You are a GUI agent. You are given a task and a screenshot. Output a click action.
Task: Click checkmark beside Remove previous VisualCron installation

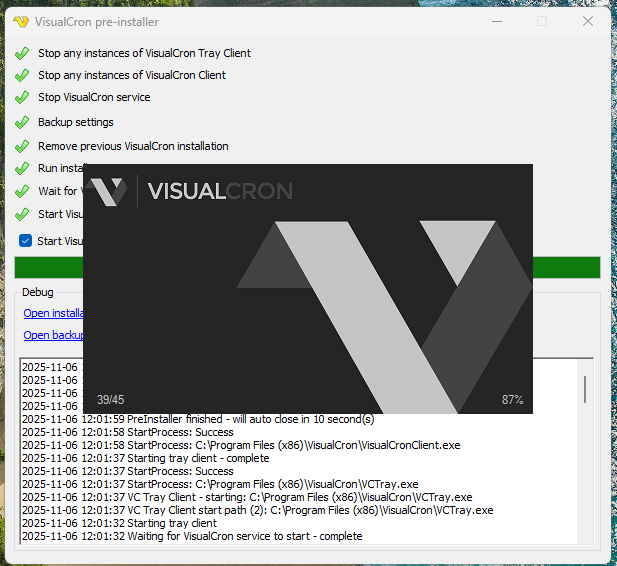[x=22, y=146]
